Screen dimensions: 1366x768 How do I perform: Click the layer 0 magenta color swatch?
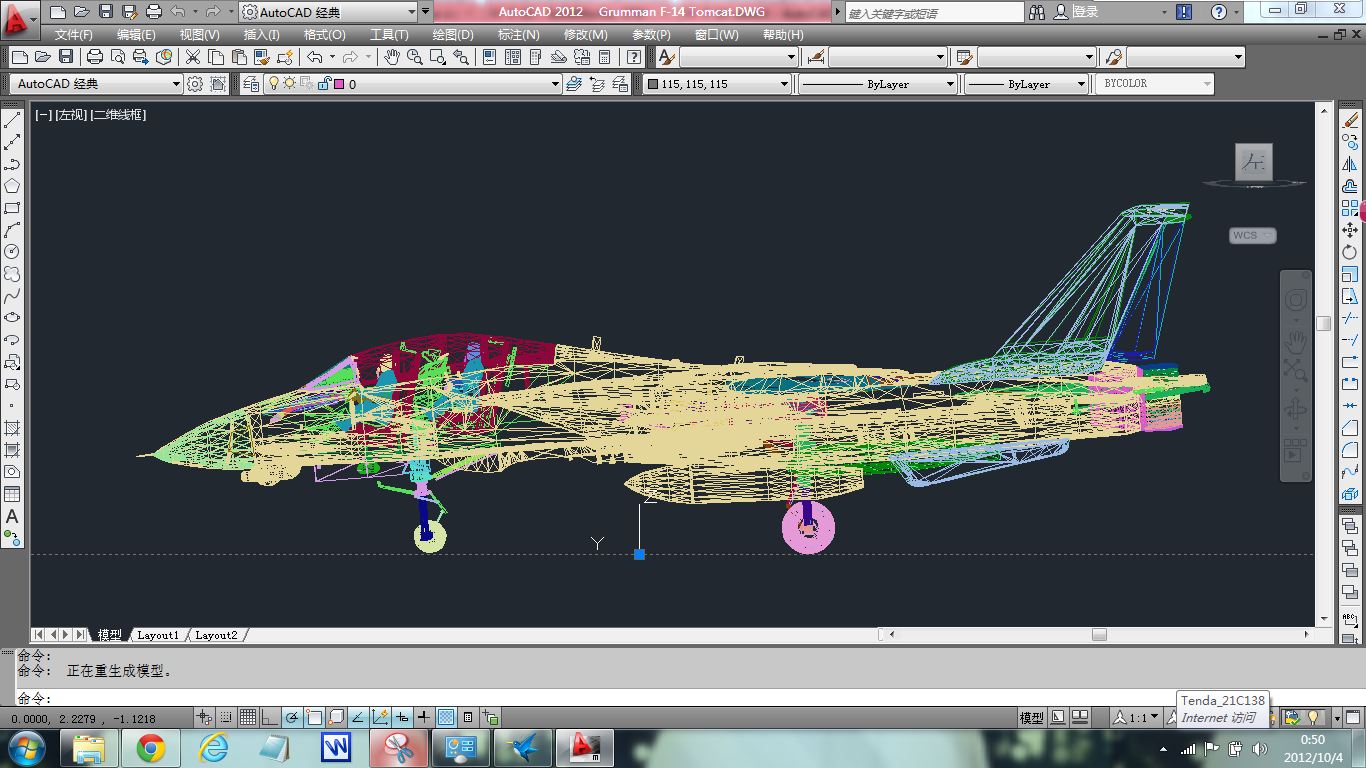[339, 84]
